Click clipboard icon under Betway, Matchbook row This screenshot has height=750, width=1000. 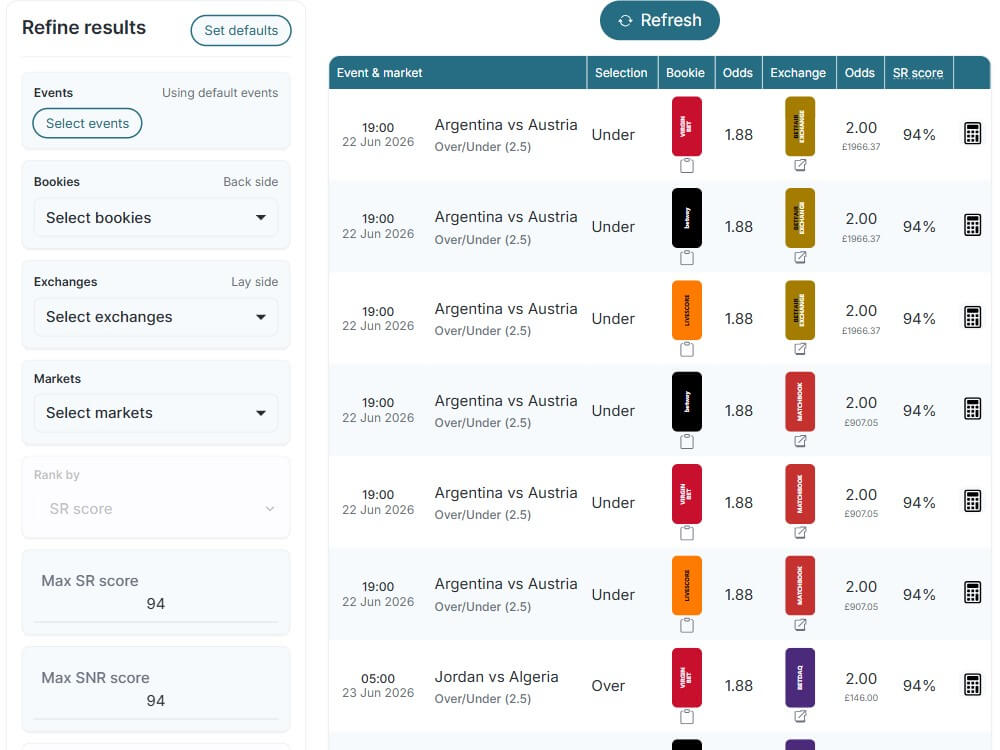pyautogui.click(x=687, y=441)
